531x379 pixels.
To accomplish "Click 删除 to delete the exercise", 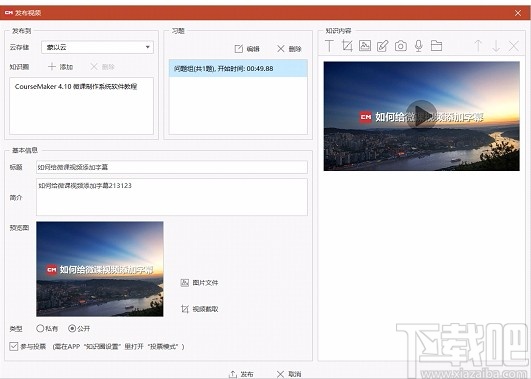I will click(289, 49).
